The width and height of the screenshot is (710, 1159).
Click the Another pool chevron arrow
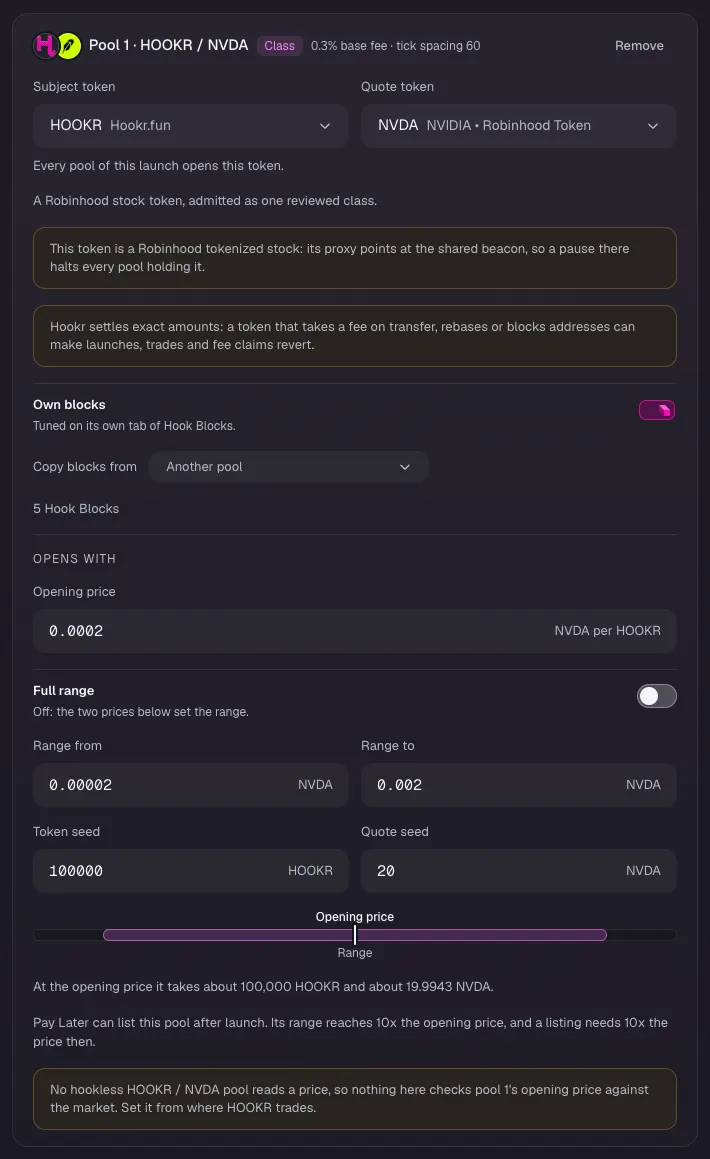click(404, 467)
